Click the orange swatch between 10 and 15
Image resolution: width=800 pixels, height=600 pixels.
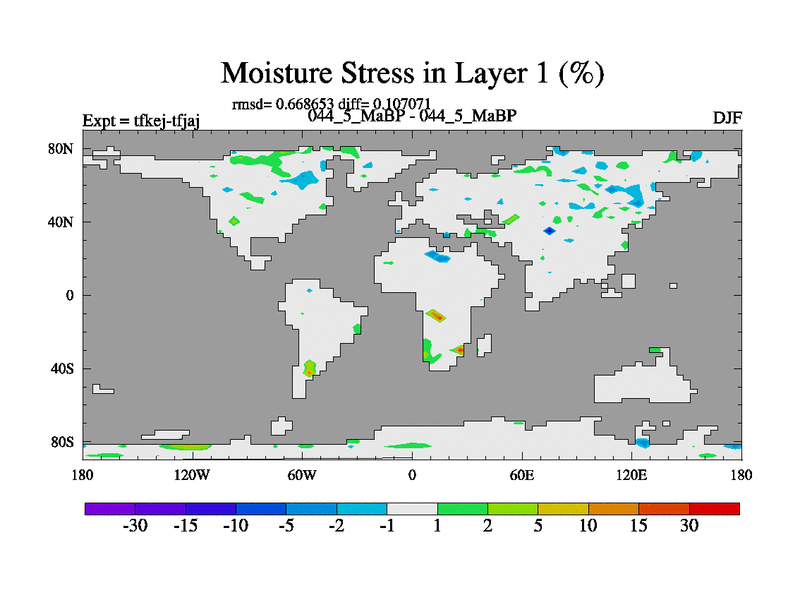(x=614, y=509)
